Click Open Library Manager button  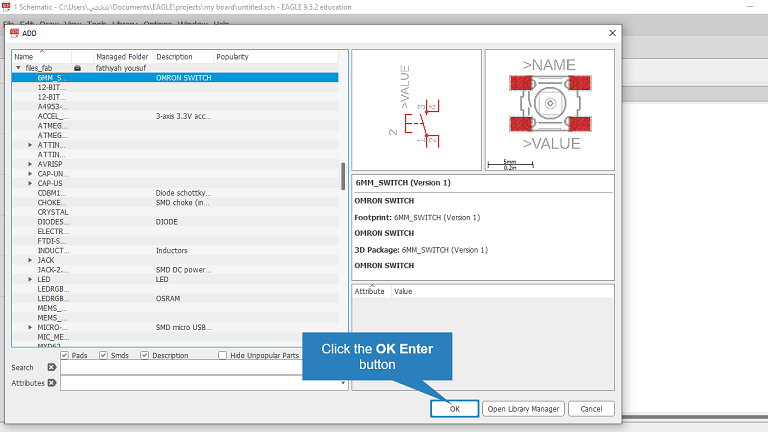point(523,409)
